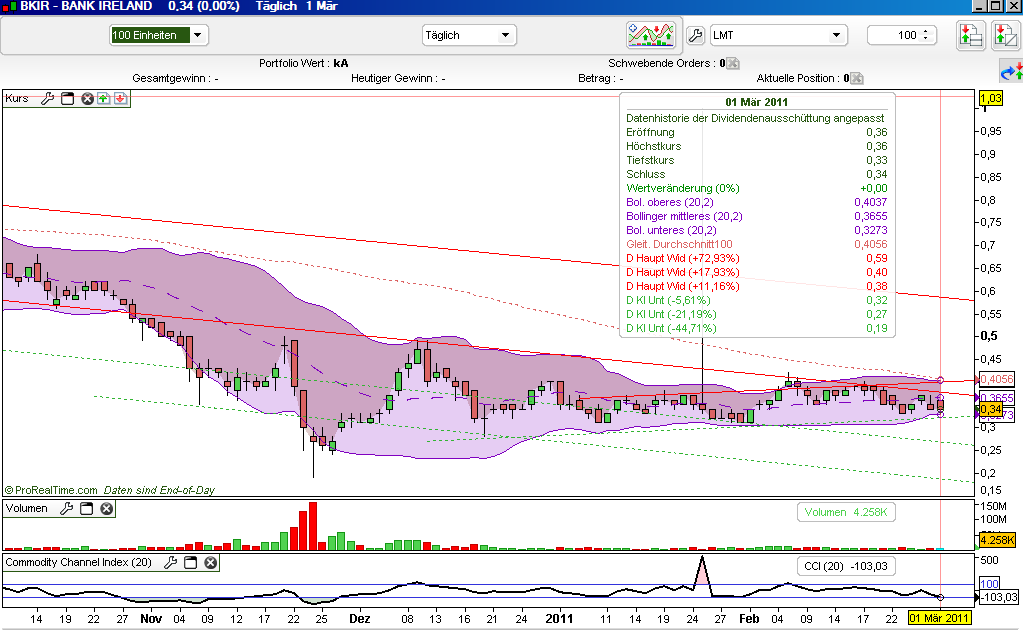Maximize the Commodity Channel Index panel
Viewport: 1023px width, 630px height.
191,562
